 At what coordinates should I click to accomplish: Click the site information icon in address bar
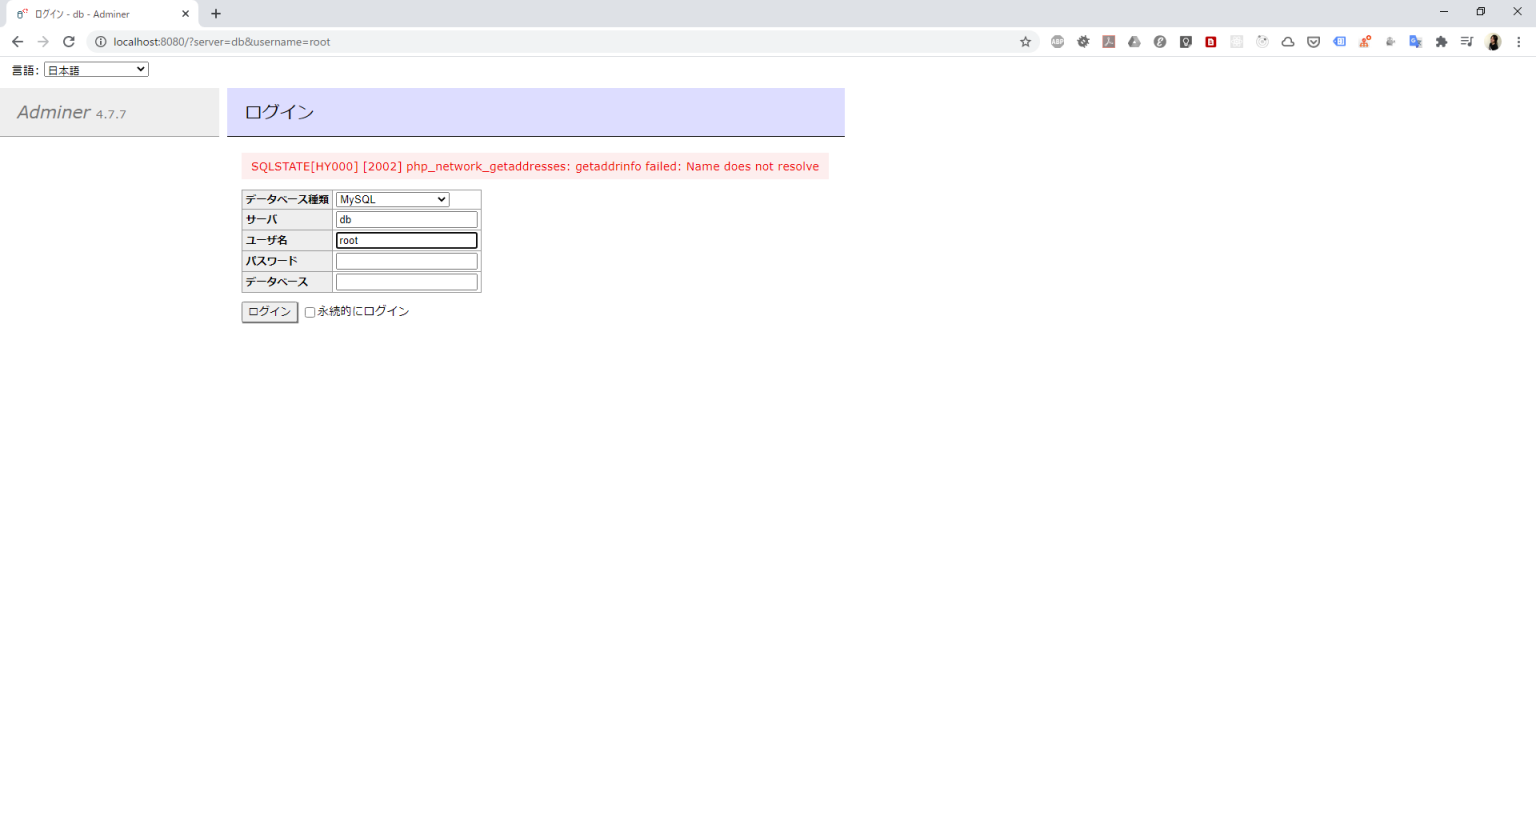100,42
